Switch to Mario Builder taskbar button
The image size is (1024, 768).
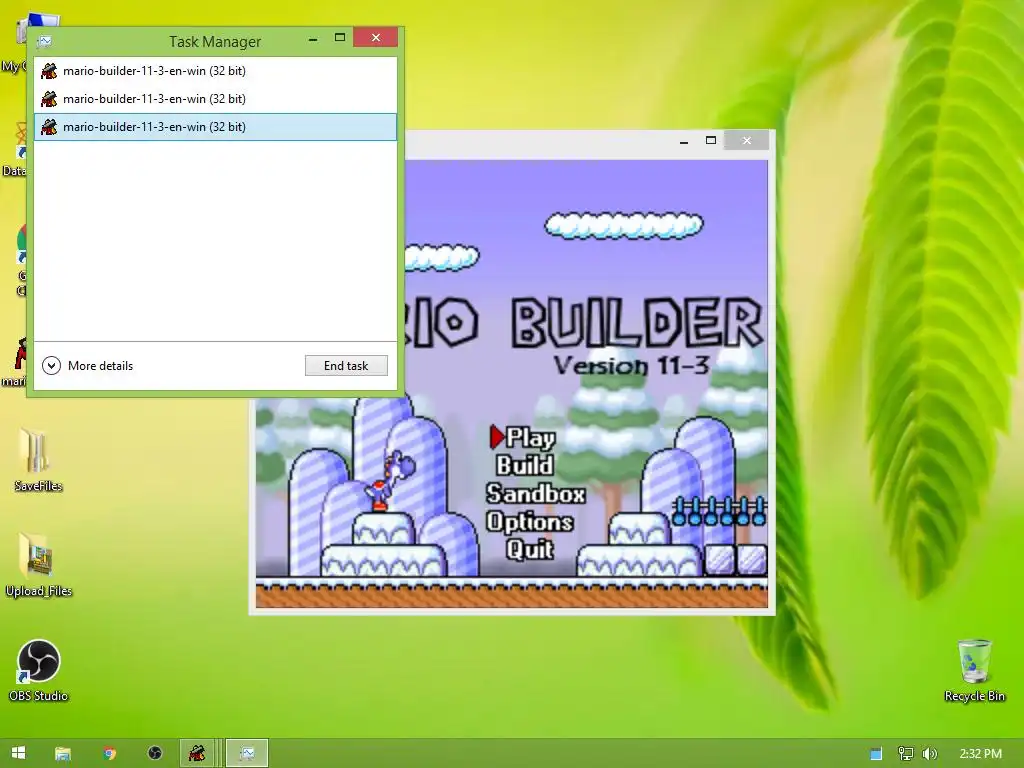click(x=197, y=754)
